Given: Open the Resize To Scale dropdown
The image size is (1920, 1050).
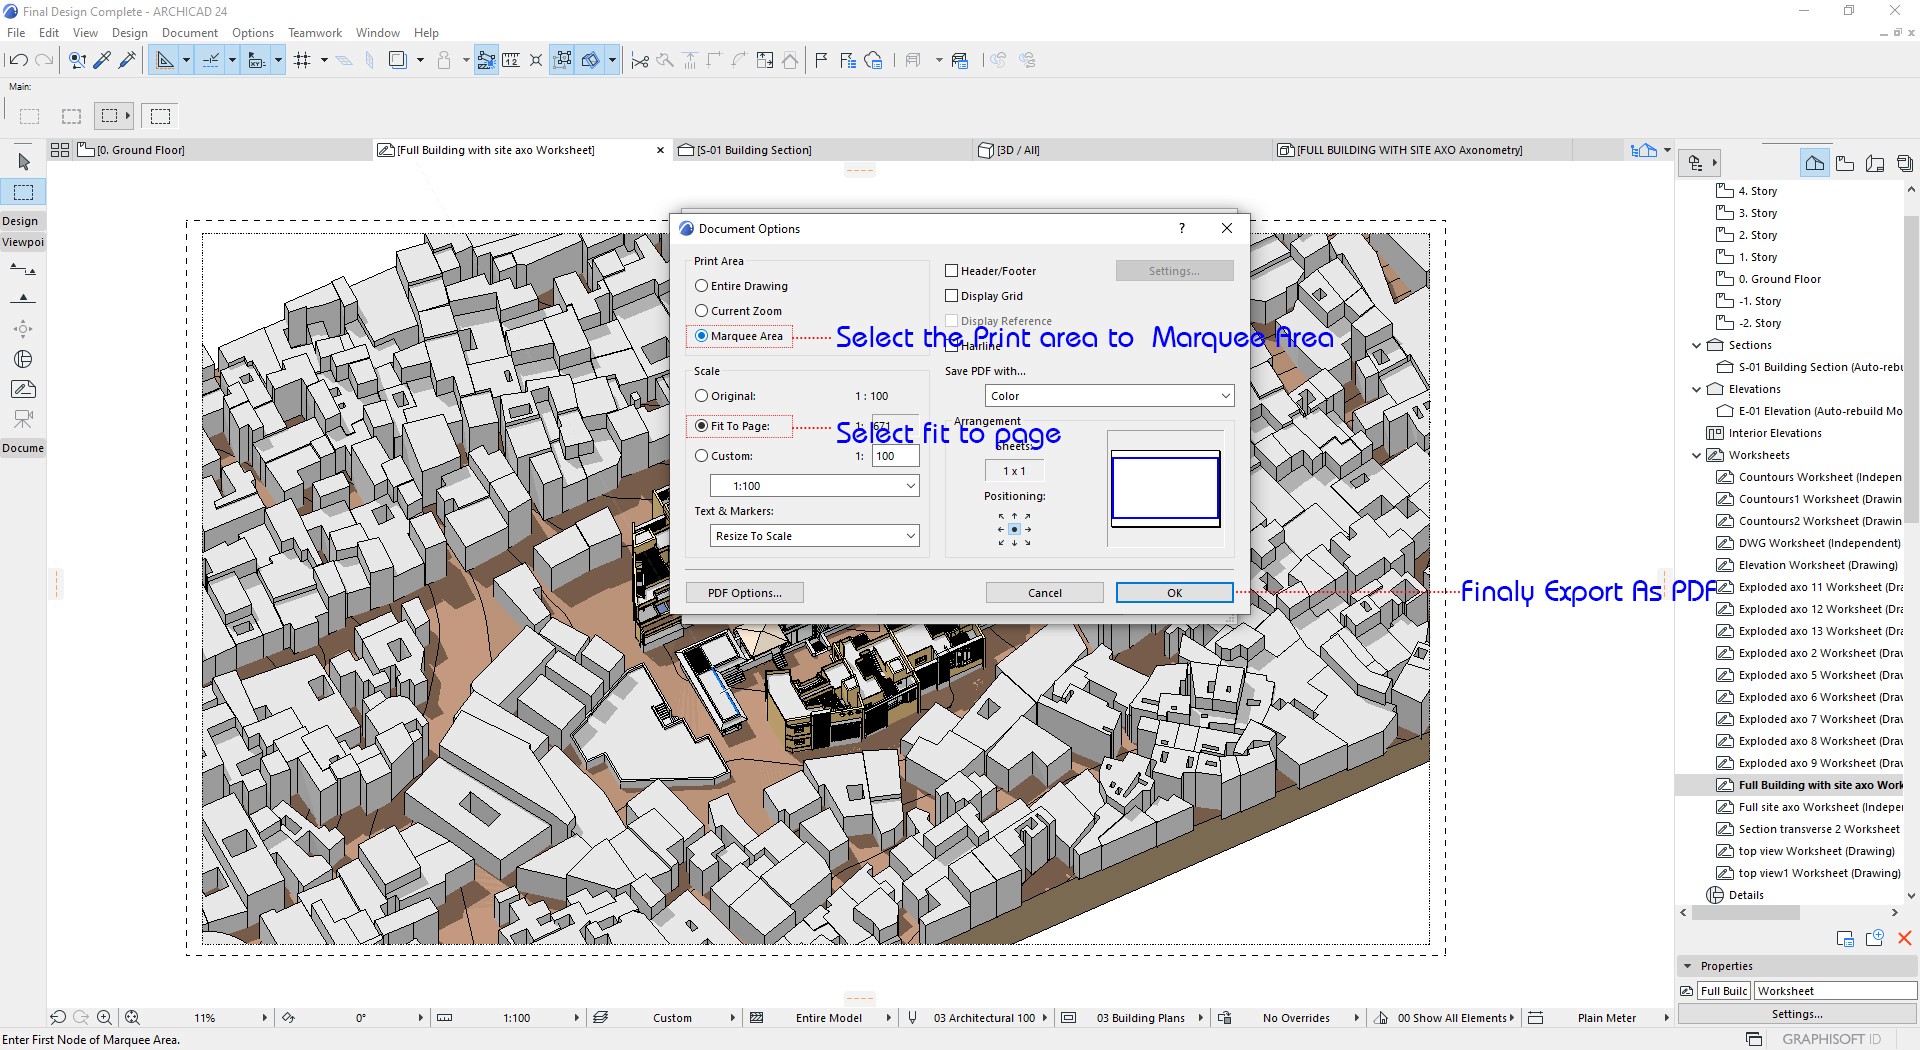Looking at the screenshot, I should click(x=814, y=536).
